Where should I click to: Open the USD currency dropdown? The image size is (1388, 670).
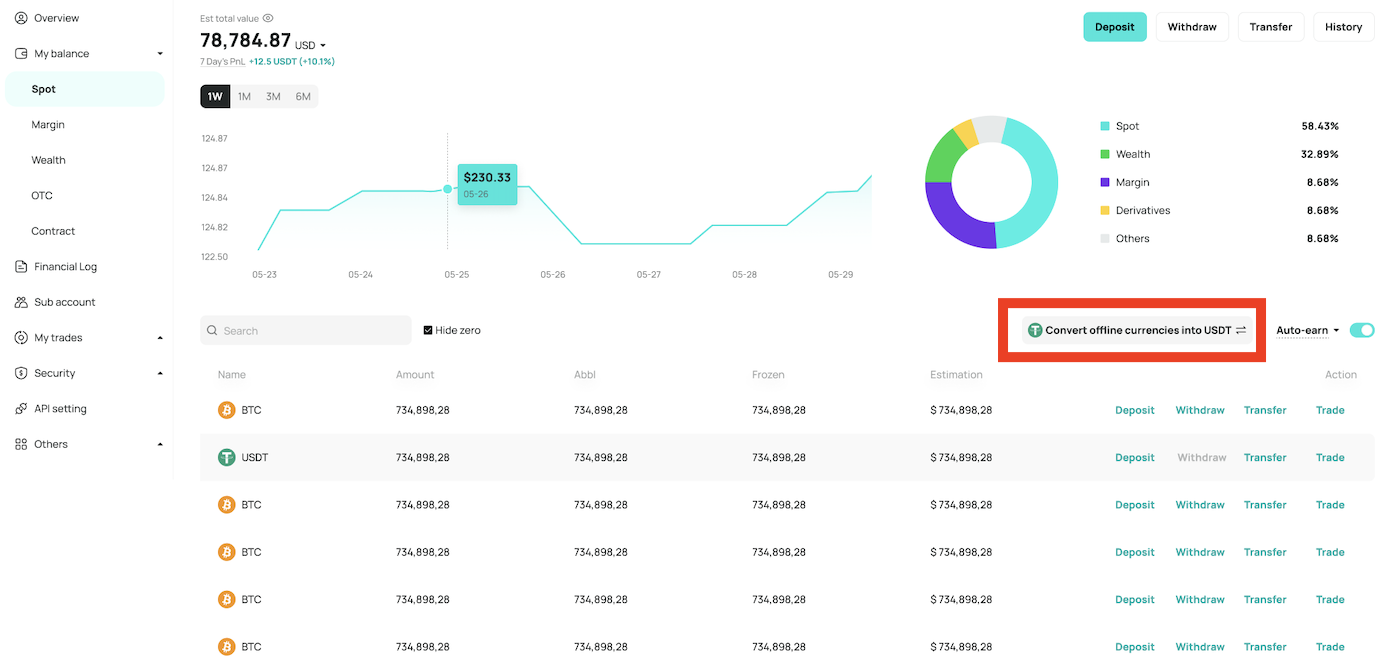coord(312,45)
